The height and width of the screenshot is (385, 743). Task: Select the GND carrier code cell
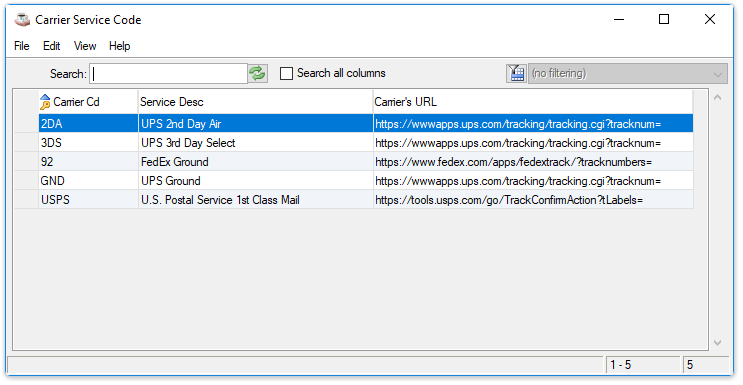click(88, 181)
